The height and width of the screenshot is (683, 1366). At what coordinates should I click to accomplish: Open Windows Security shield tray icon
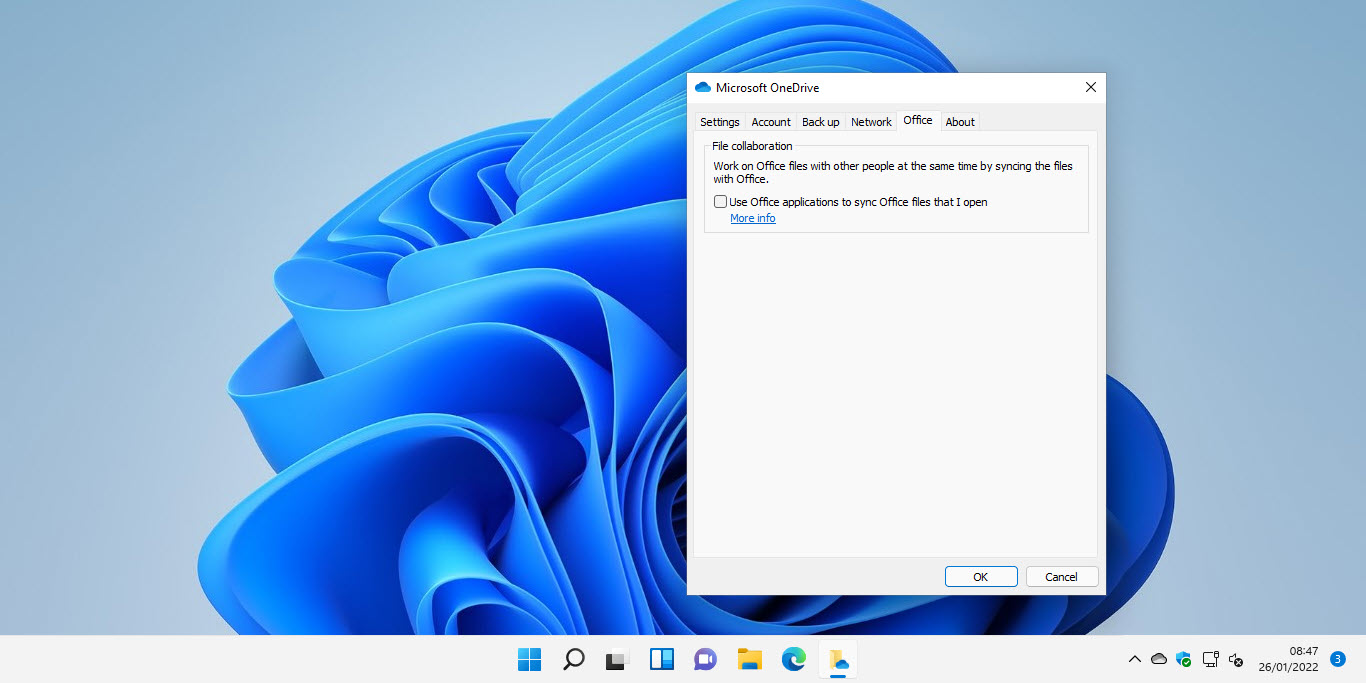click(x=1184, y=659)
